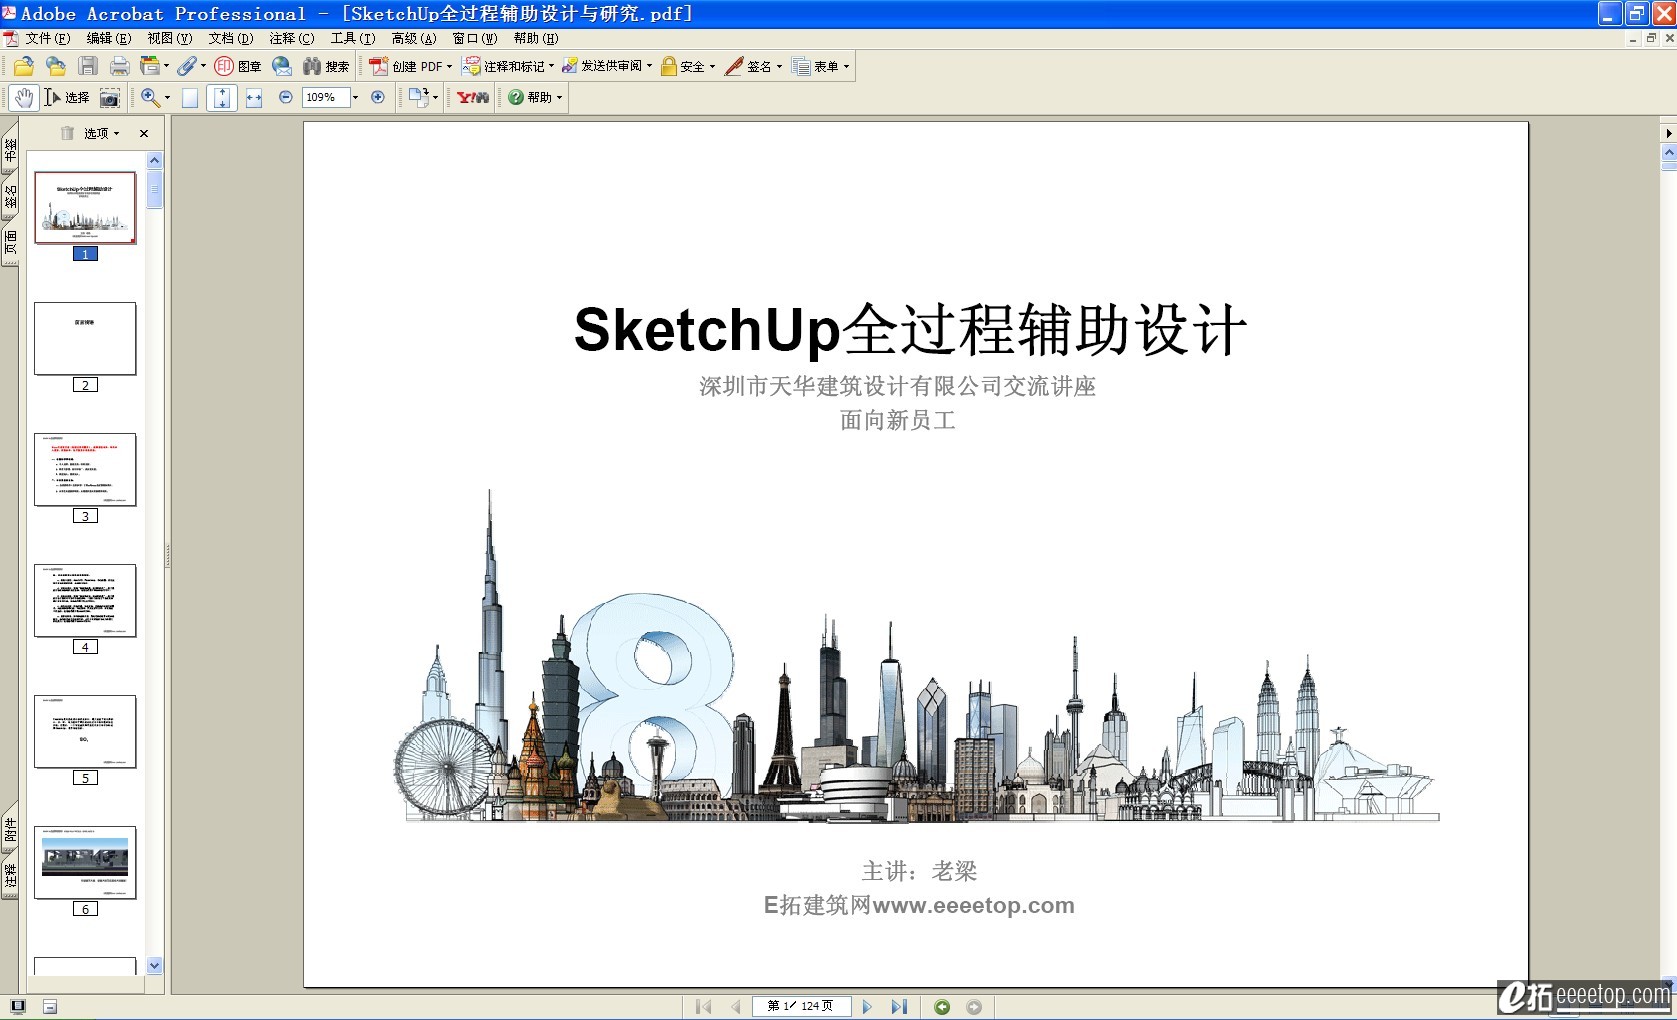This screenshot has width=1677, height=1020.
Task: Open the 文档(D) menu
Action: click(x=231, y=38)
